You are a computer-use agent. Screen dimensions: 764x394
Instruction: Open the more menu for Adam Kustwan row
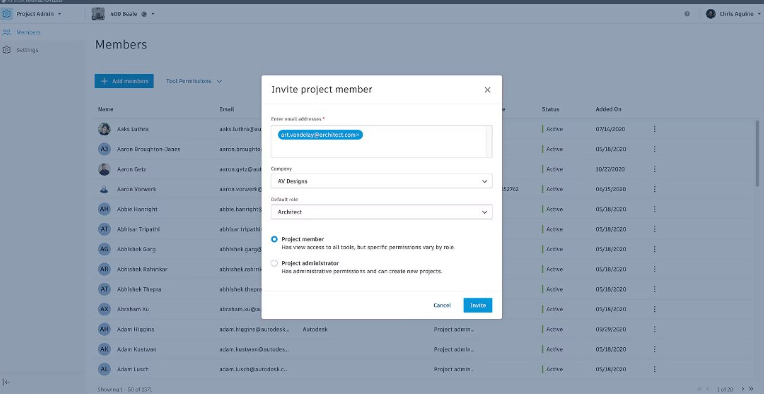(x=654, y=349)
